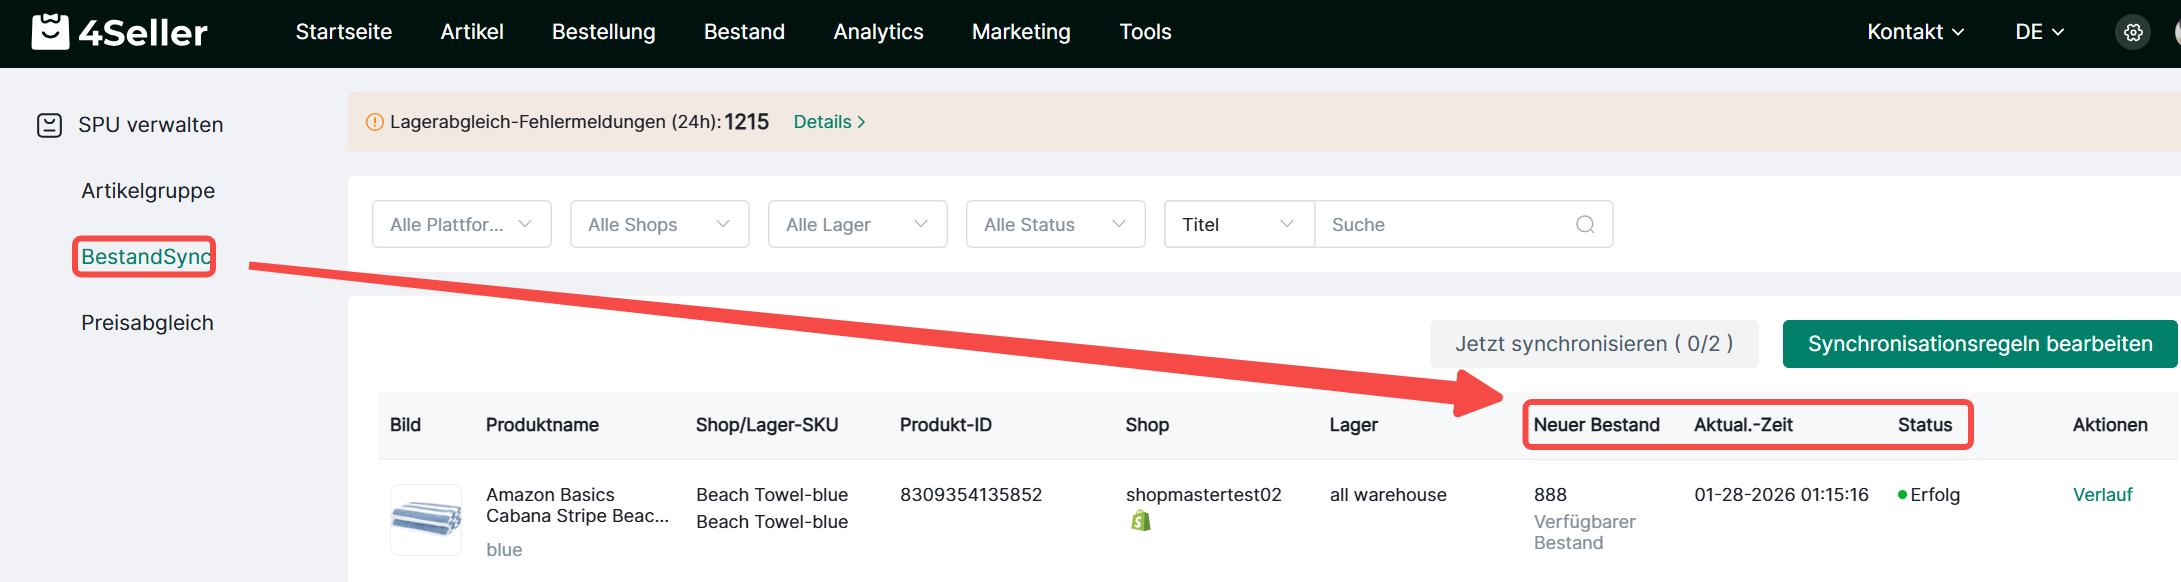The height and width of the screenshot is (582, 2181).
Task: Click the search magnifier icon
Action: (x=1584, y=224)
